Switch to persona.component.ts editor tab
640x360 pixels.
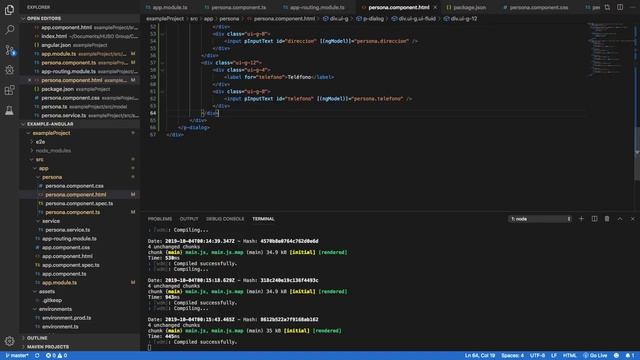[238, 7]
